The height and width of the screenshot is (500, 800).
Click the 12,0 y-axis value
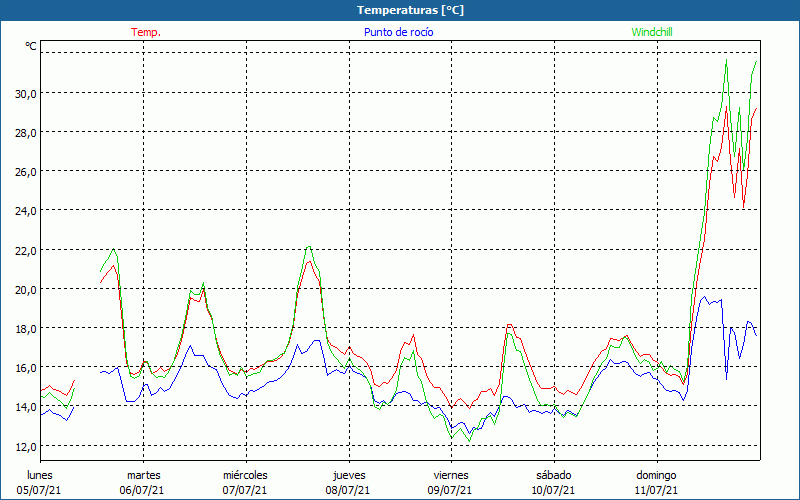[26, 446]
